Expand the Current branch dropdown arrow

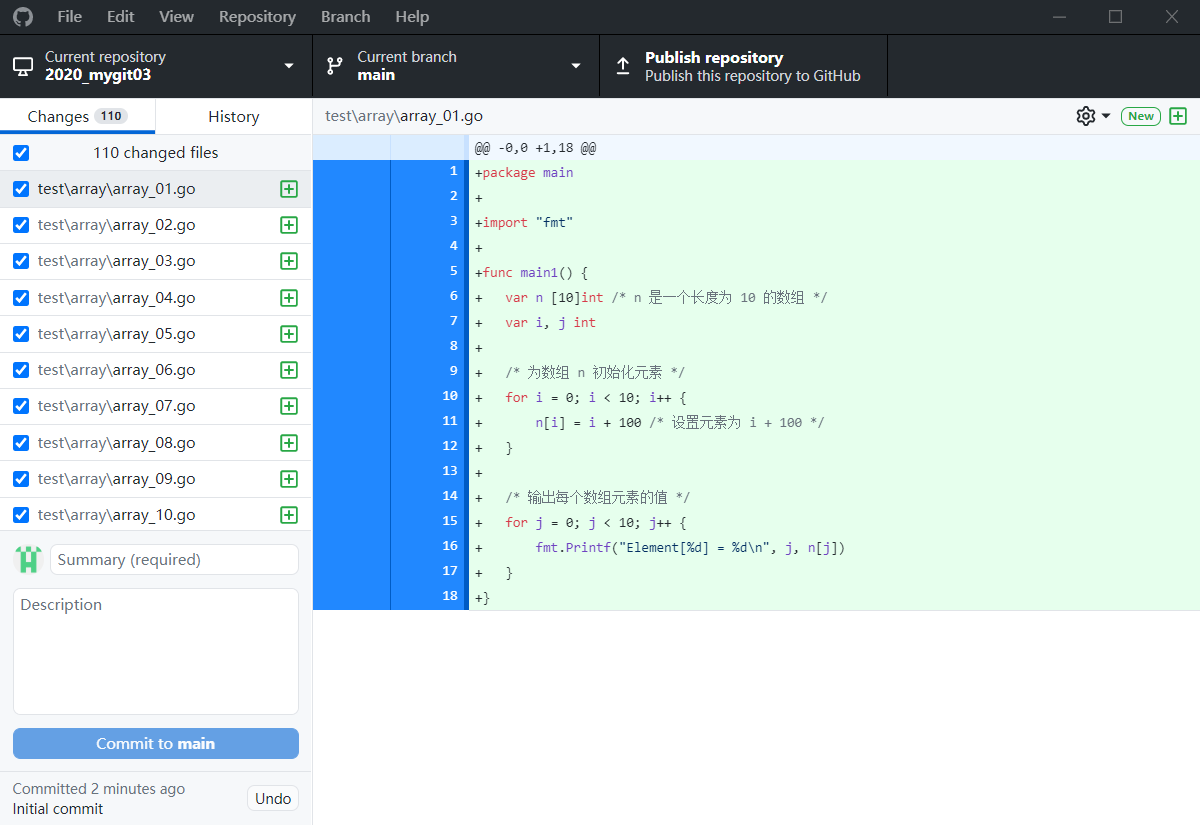576,66
